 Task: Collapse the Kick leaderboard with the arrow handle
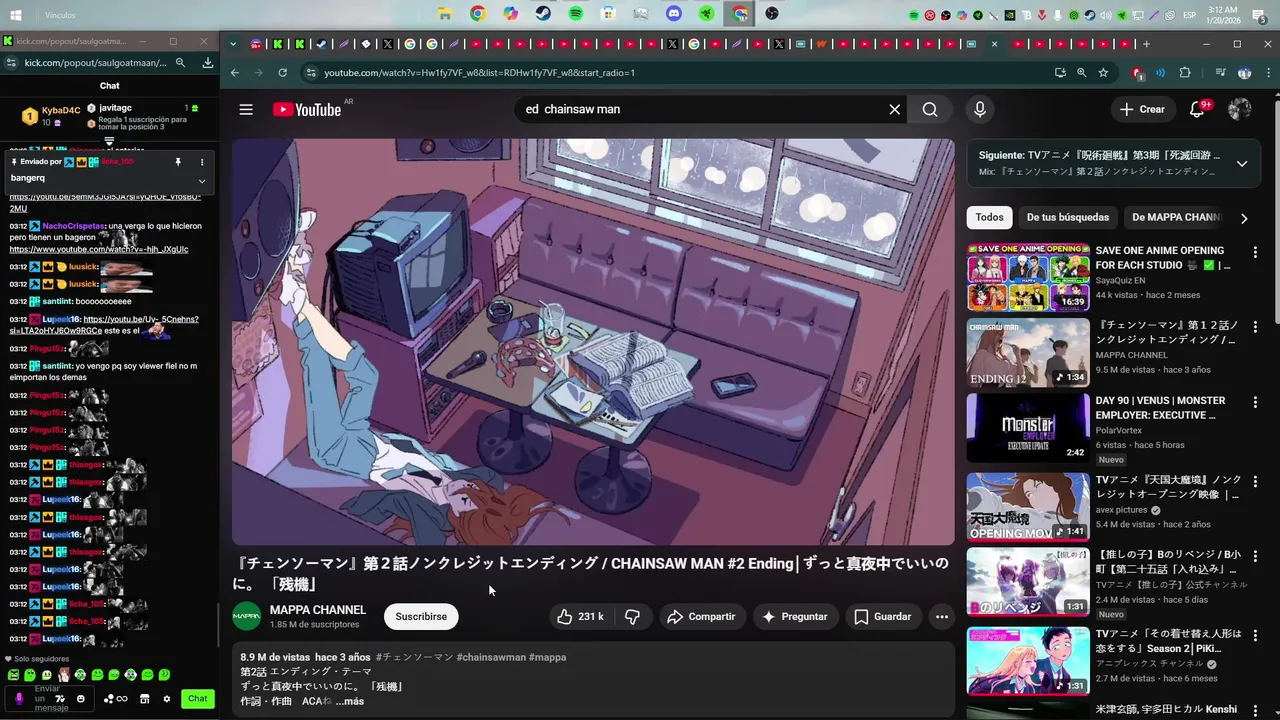109,142
